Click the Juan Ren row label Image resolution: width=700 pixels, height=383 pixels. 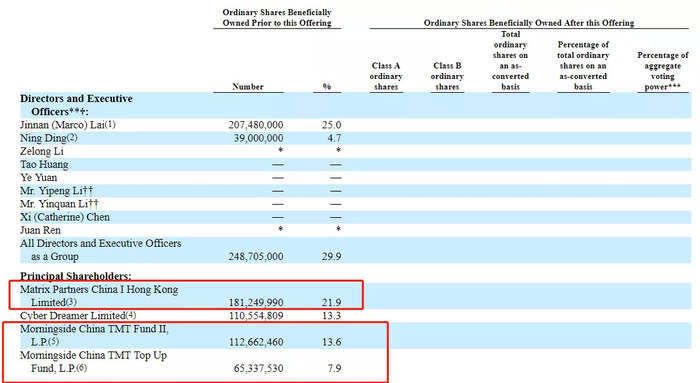point(40,230)
